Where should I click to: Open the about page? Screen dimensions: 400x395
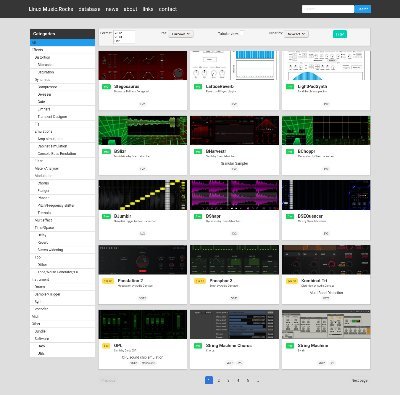130,9
